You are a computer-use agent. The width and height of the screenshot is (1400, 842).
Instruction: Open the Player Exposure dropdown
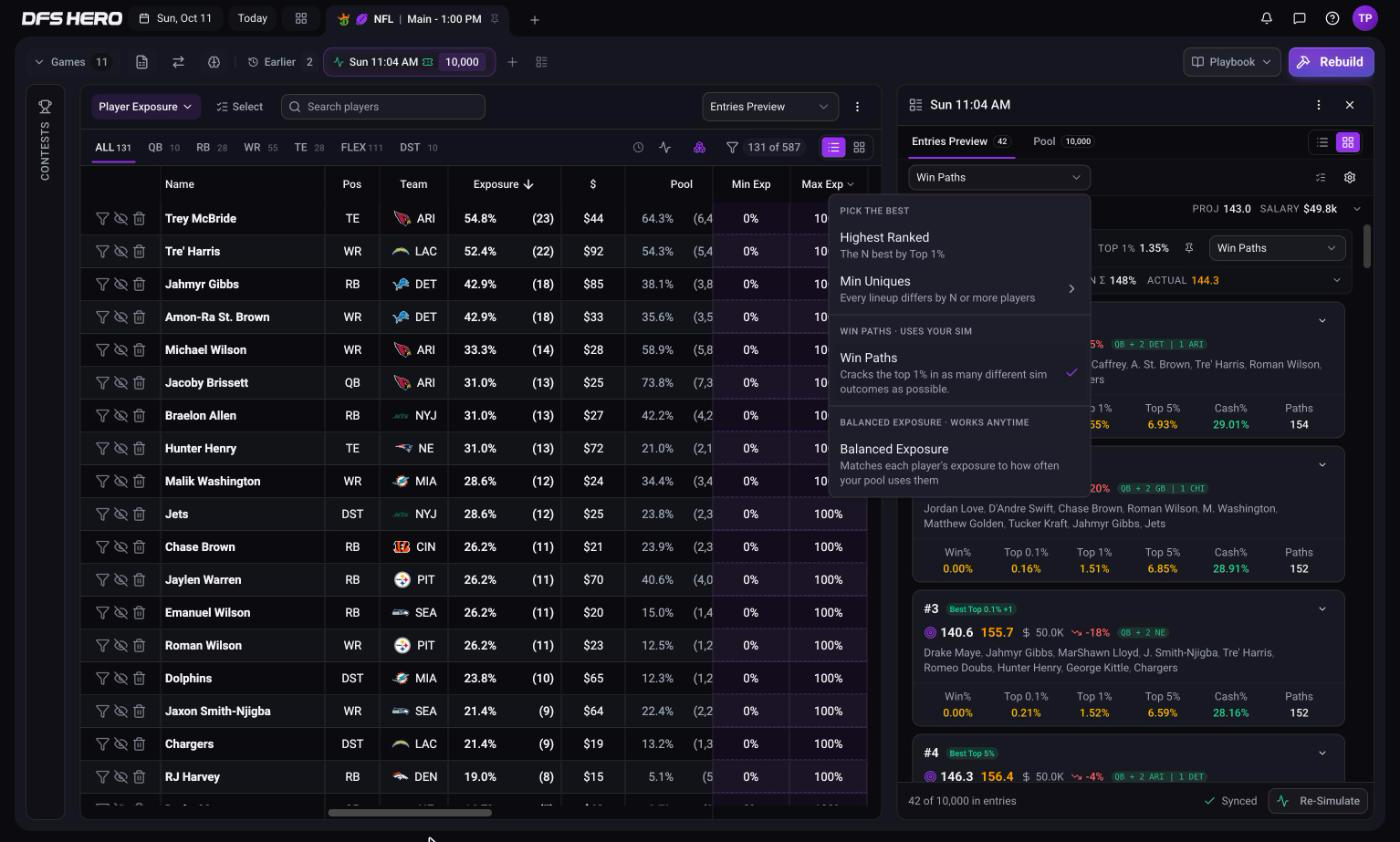[145, 107]
